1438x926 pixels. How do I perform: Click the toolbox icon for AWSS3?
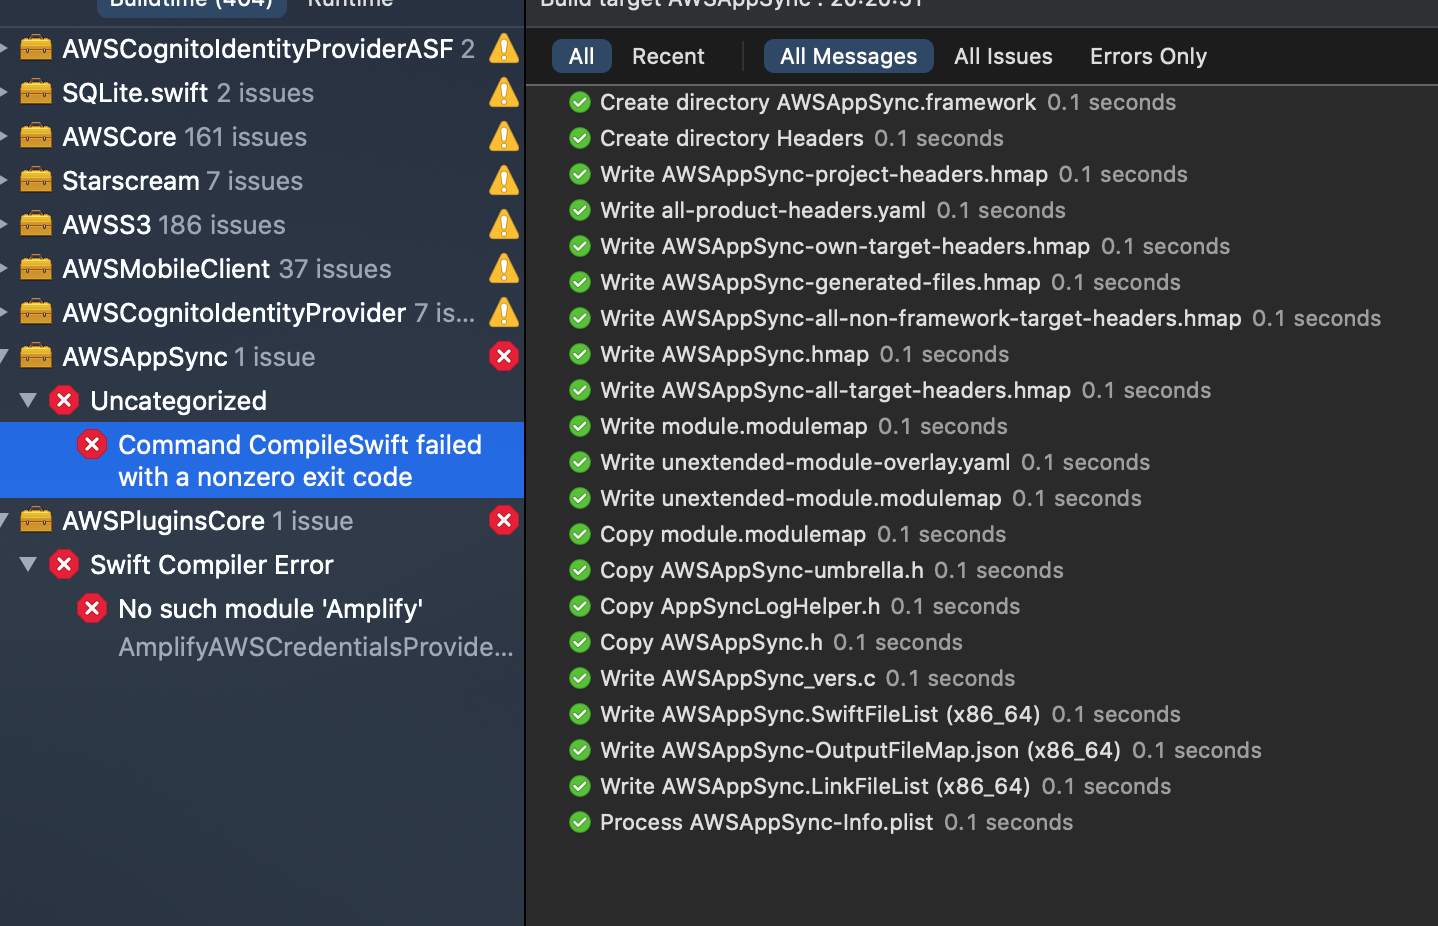36,224
